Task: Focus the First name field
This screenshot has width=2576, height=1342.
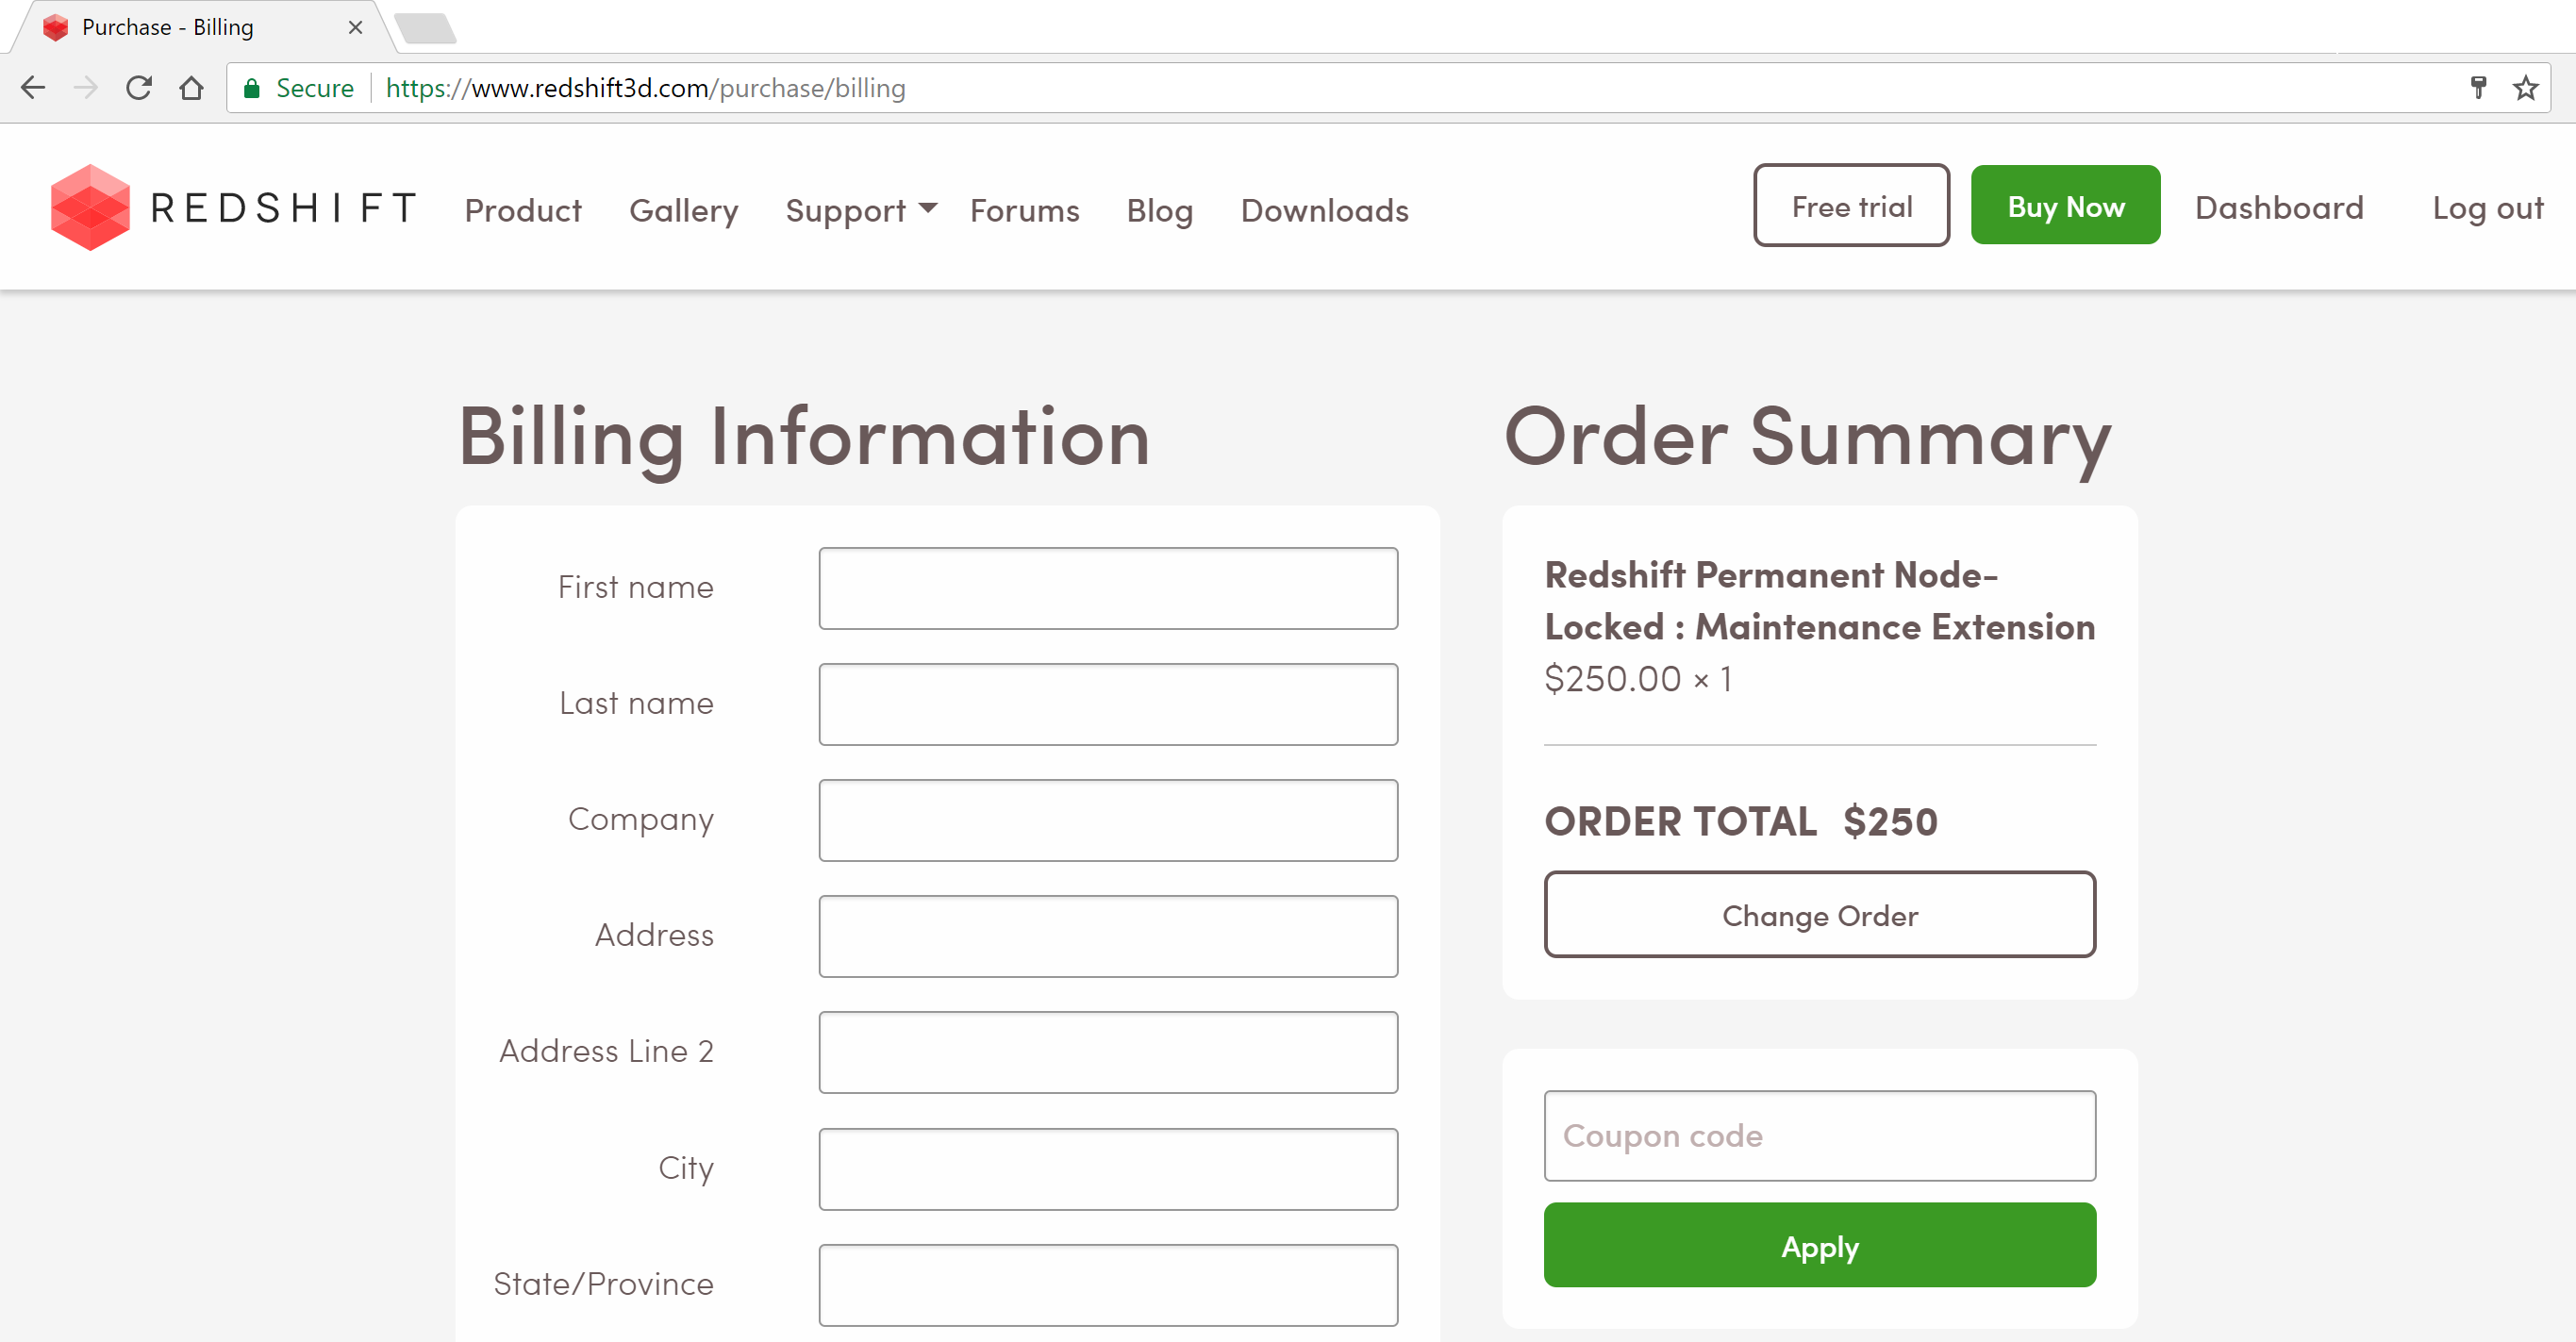Action: [x=1108, y=588]
